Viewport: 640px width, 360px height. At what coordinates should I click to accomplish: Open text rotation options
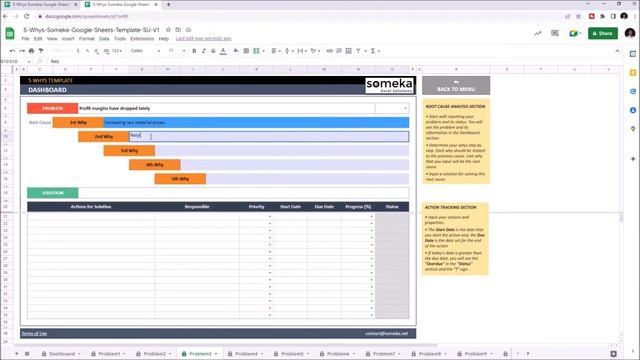click(x=315, y=51)
